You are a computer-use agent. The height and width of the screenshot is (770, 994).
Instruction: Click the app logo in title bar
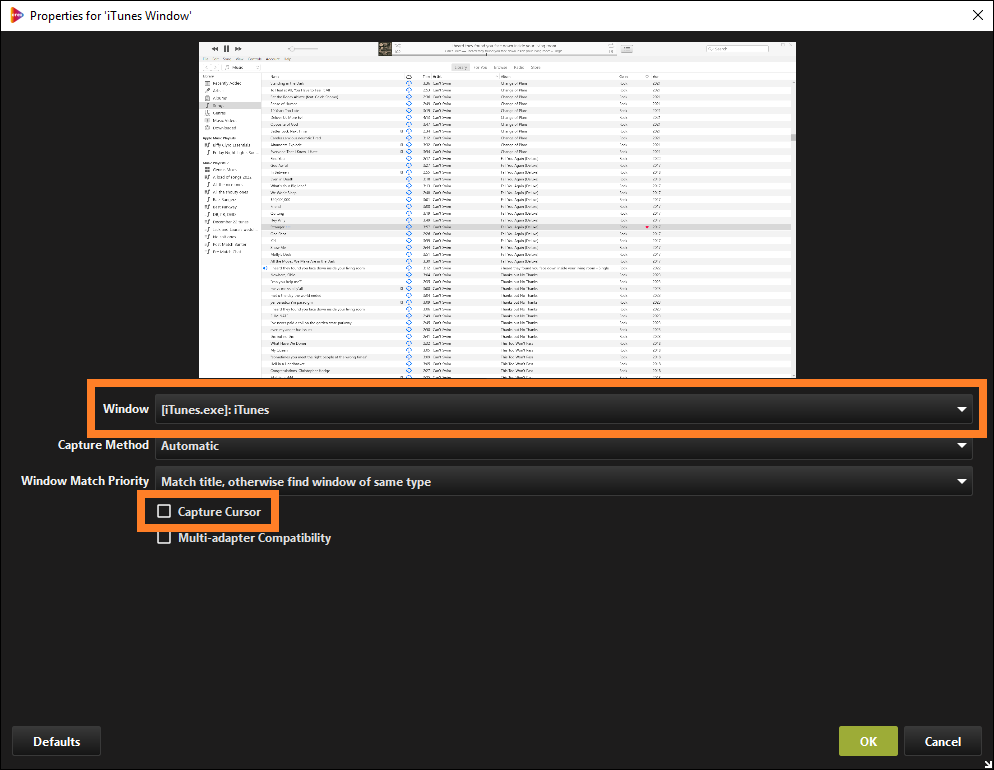tap(16, 15)
